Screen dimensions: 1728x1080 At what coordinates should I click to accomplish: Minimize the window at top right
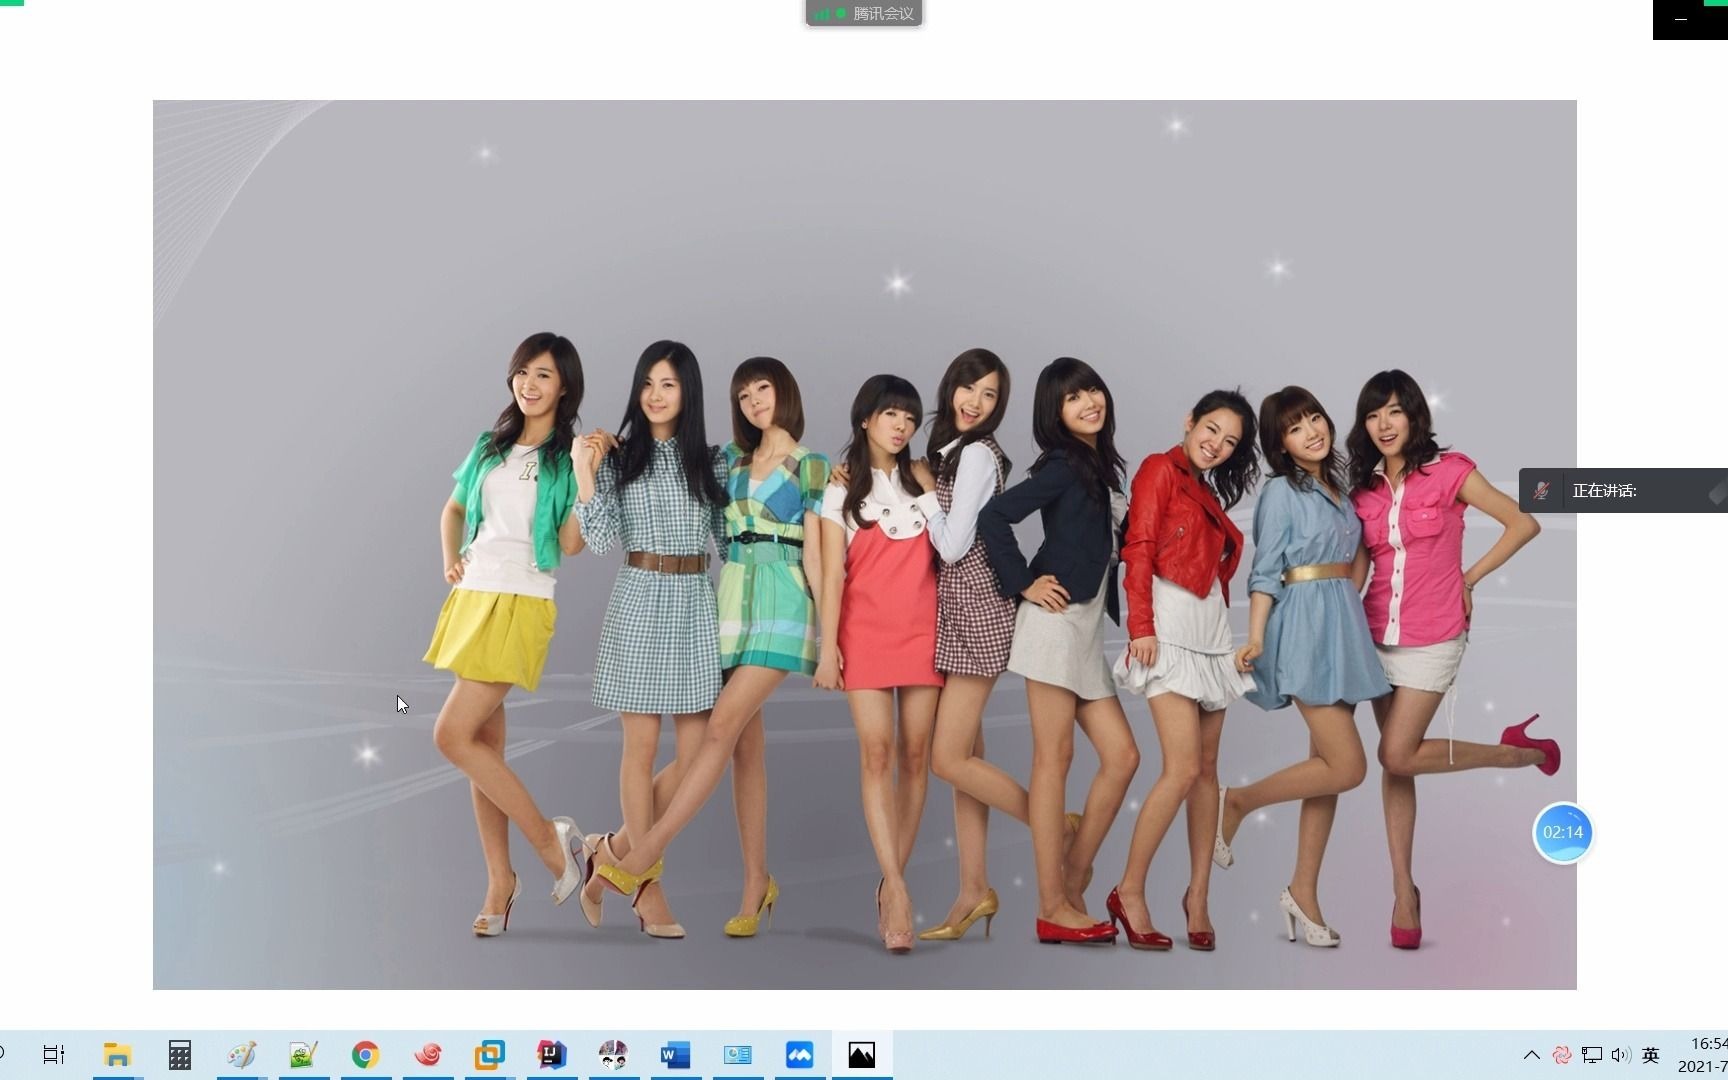(1681, 19)
